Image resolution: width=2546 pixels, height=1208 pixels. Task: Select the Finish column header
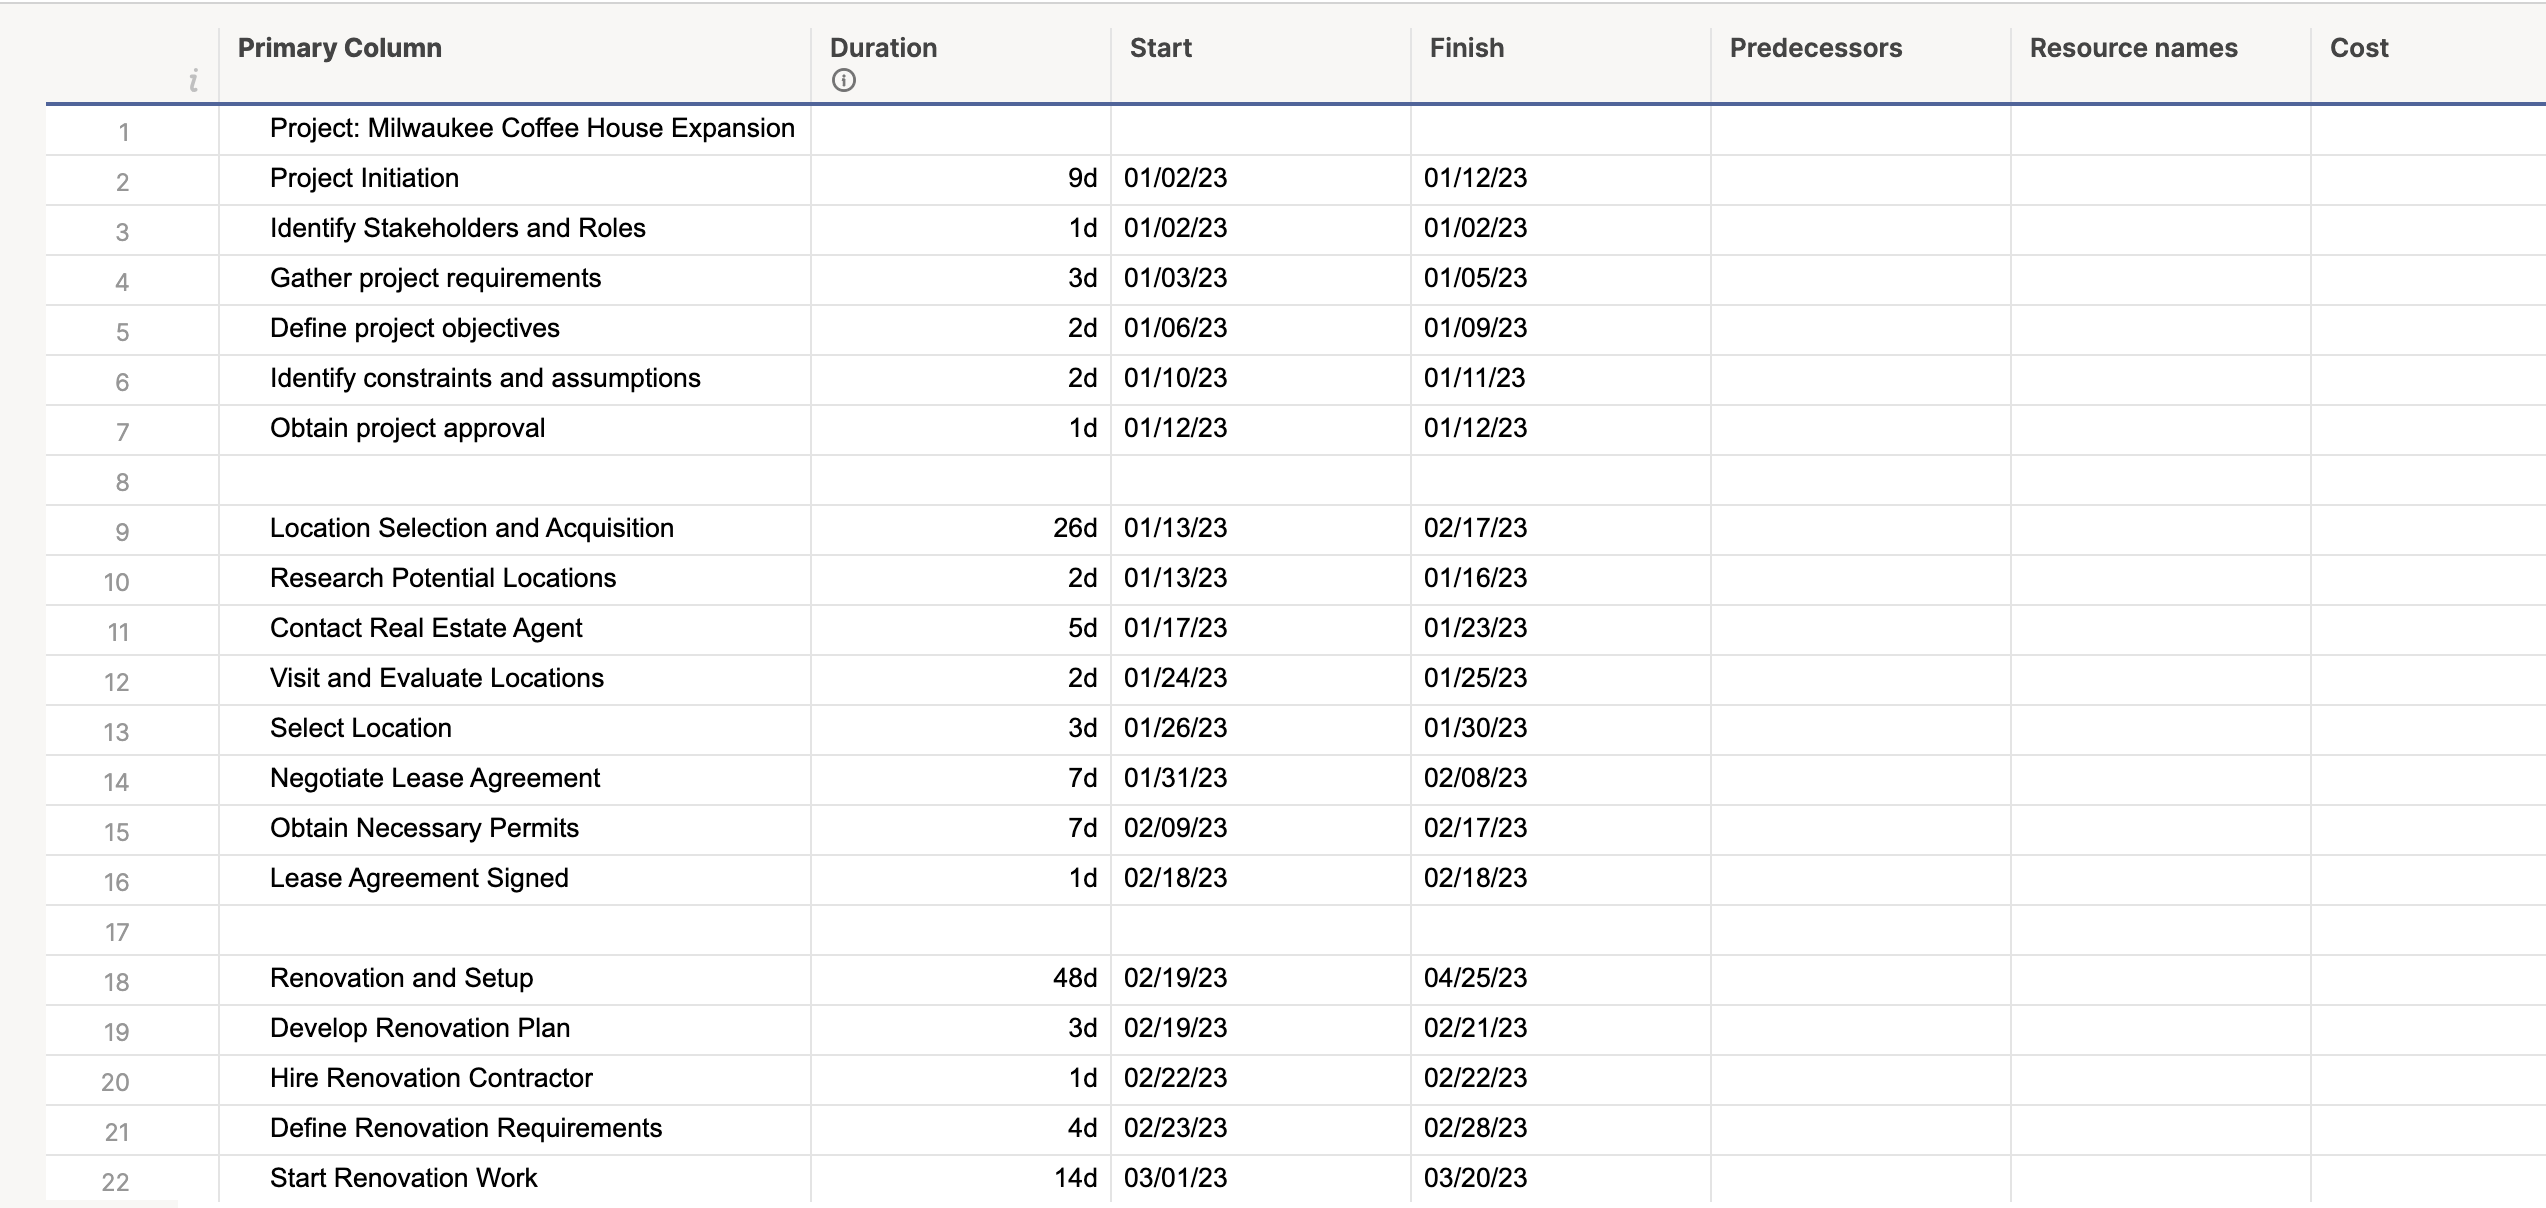point(1466,47)
